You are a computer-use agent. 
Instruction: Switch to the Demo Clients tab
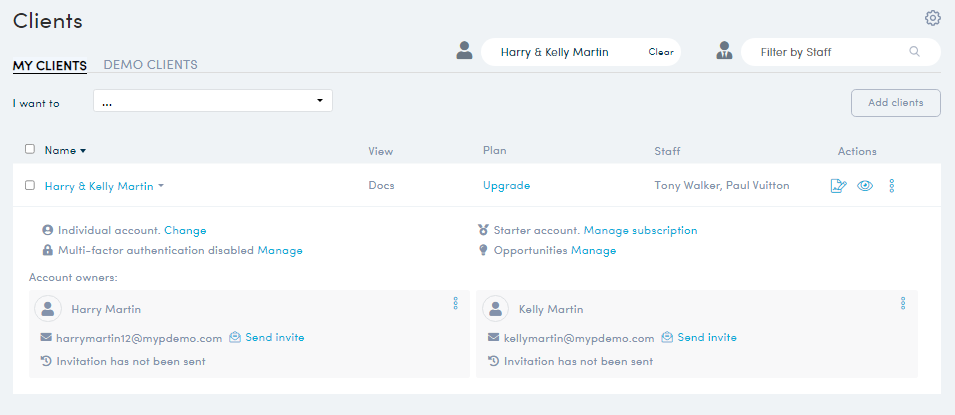tap(150, 65)
